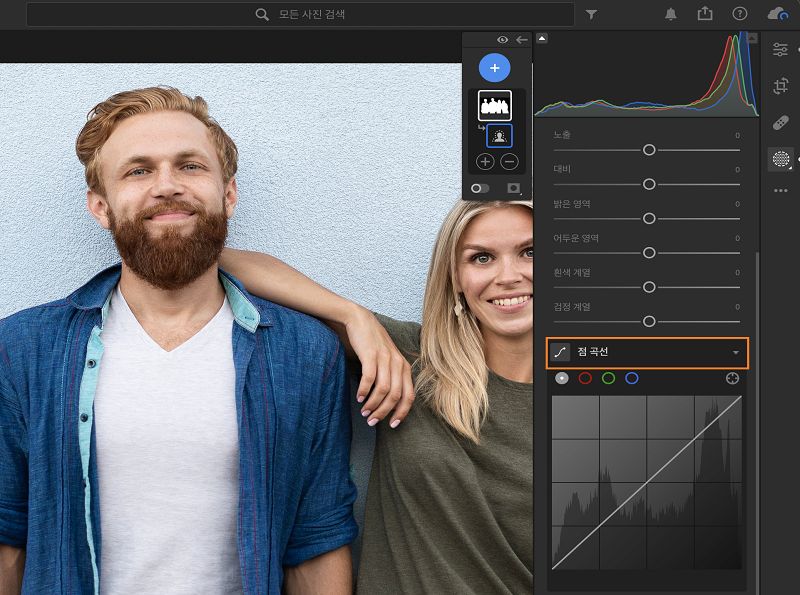Viewport: 800px width, 595px height.
Task: Select the Crop and rotate tool
Action: pos(781,86)
